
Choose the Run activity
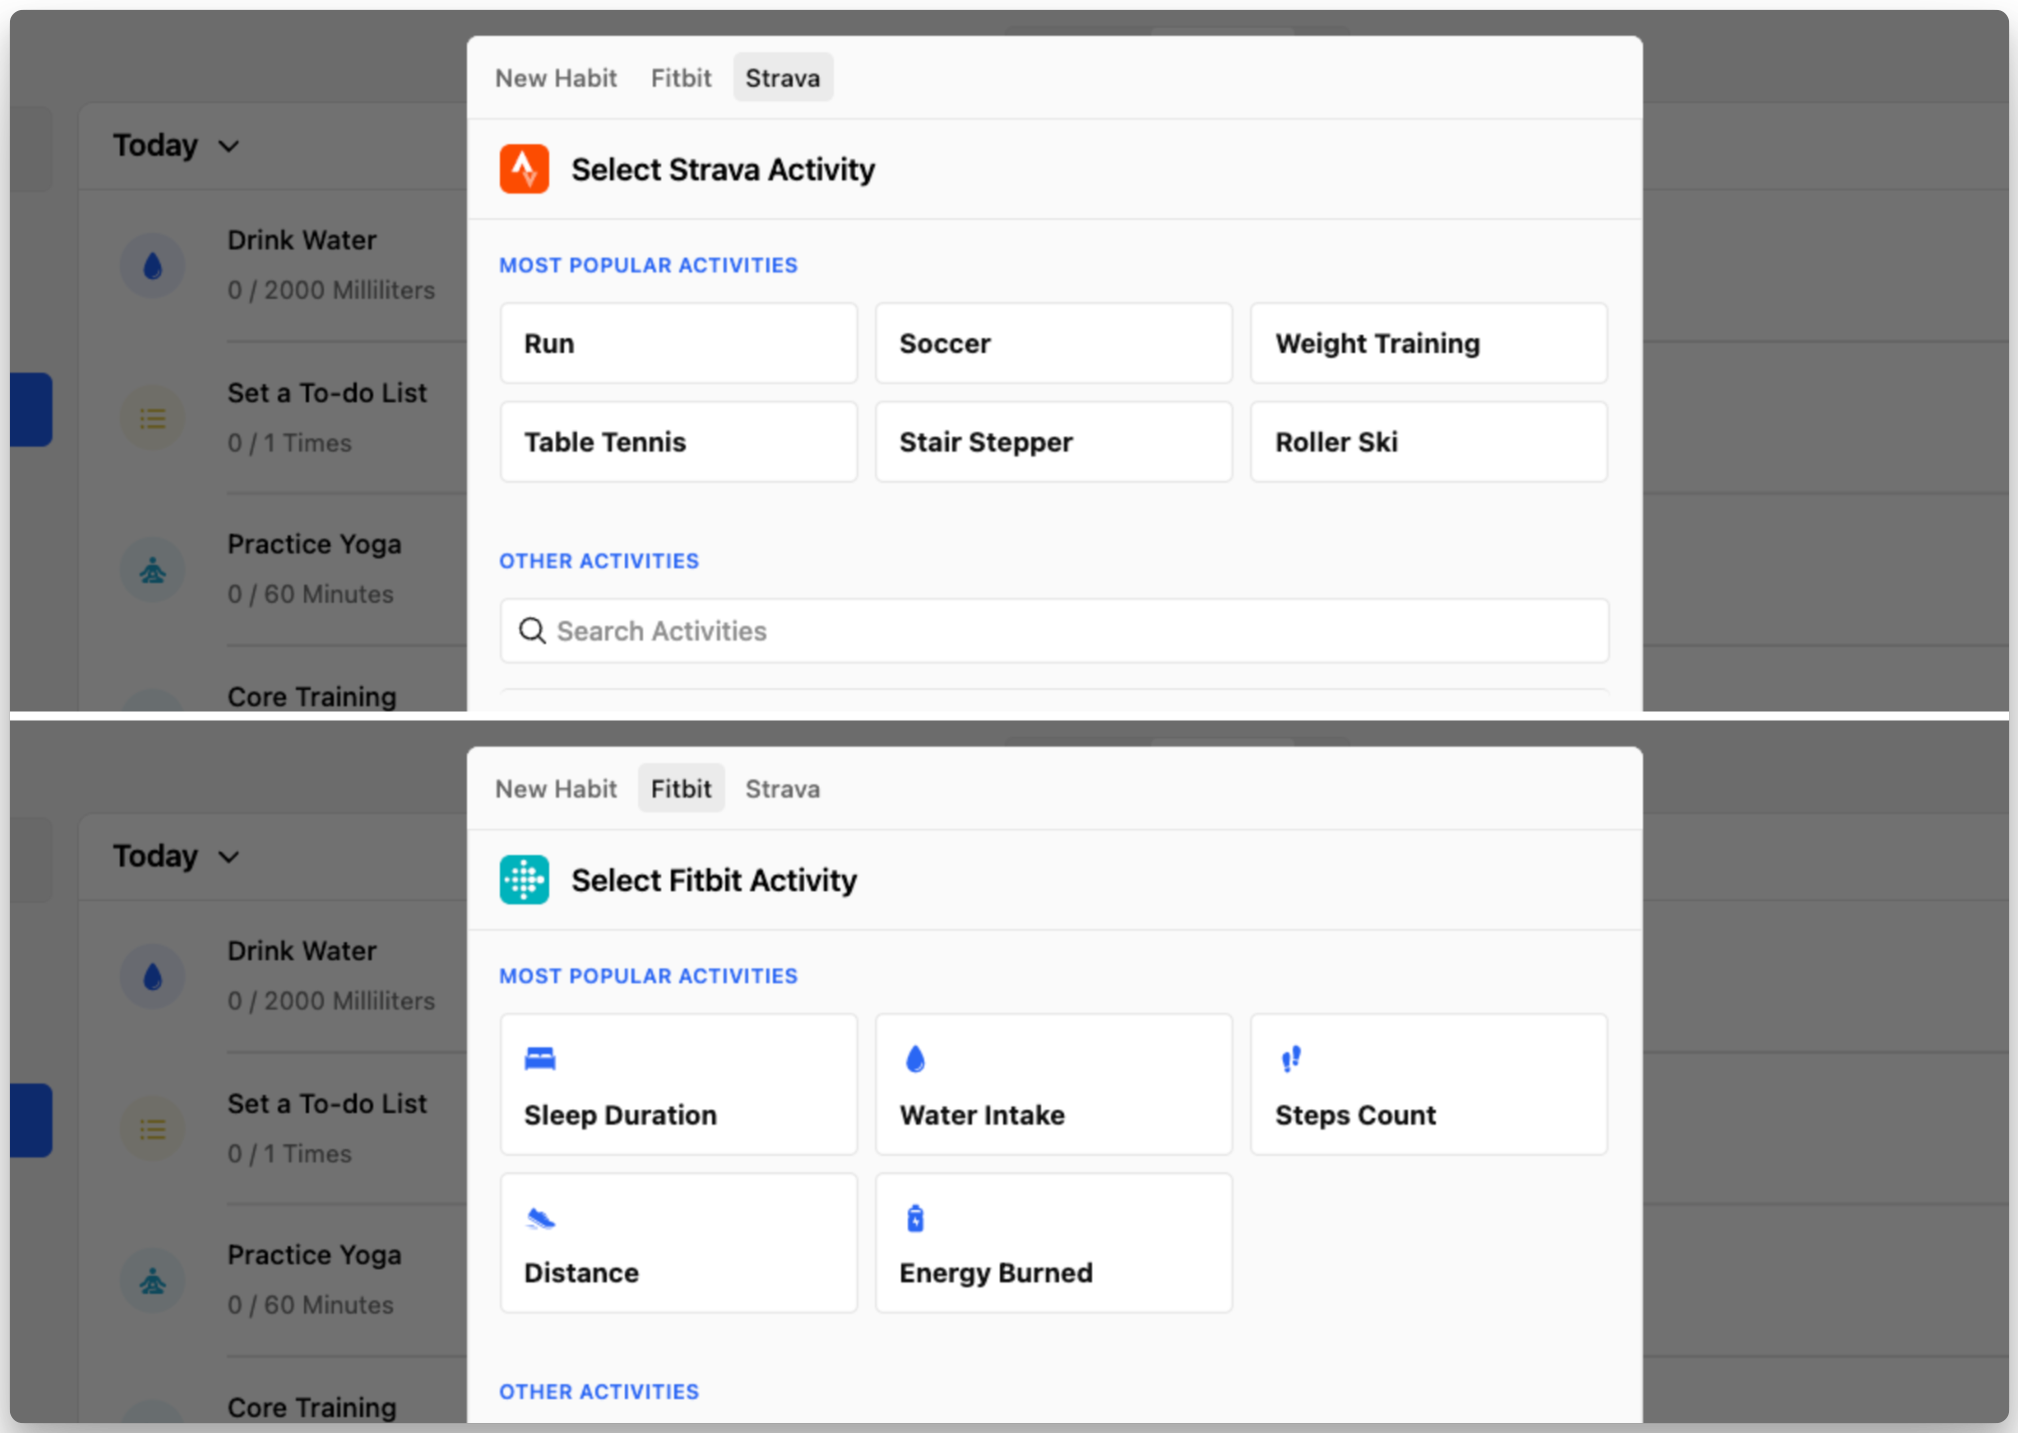point(679,343)
